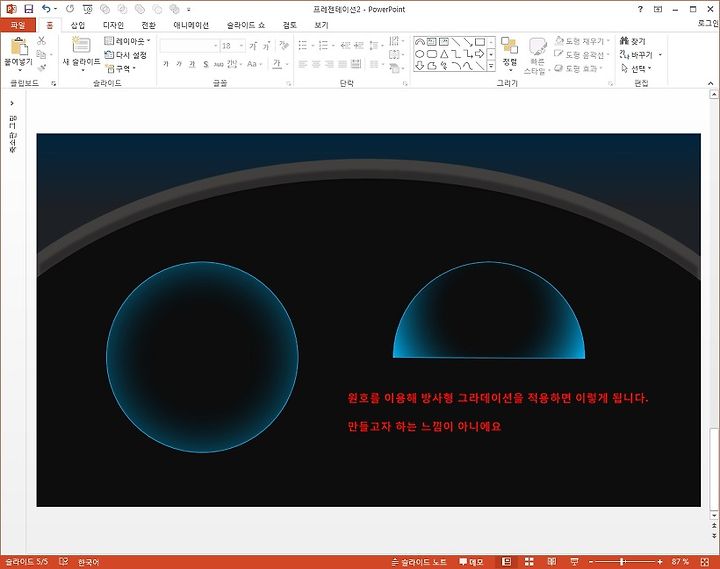Switch to 디자인 design tab
Image resolution: width=720 pixels, height=569 pixels.
point(113,25)
